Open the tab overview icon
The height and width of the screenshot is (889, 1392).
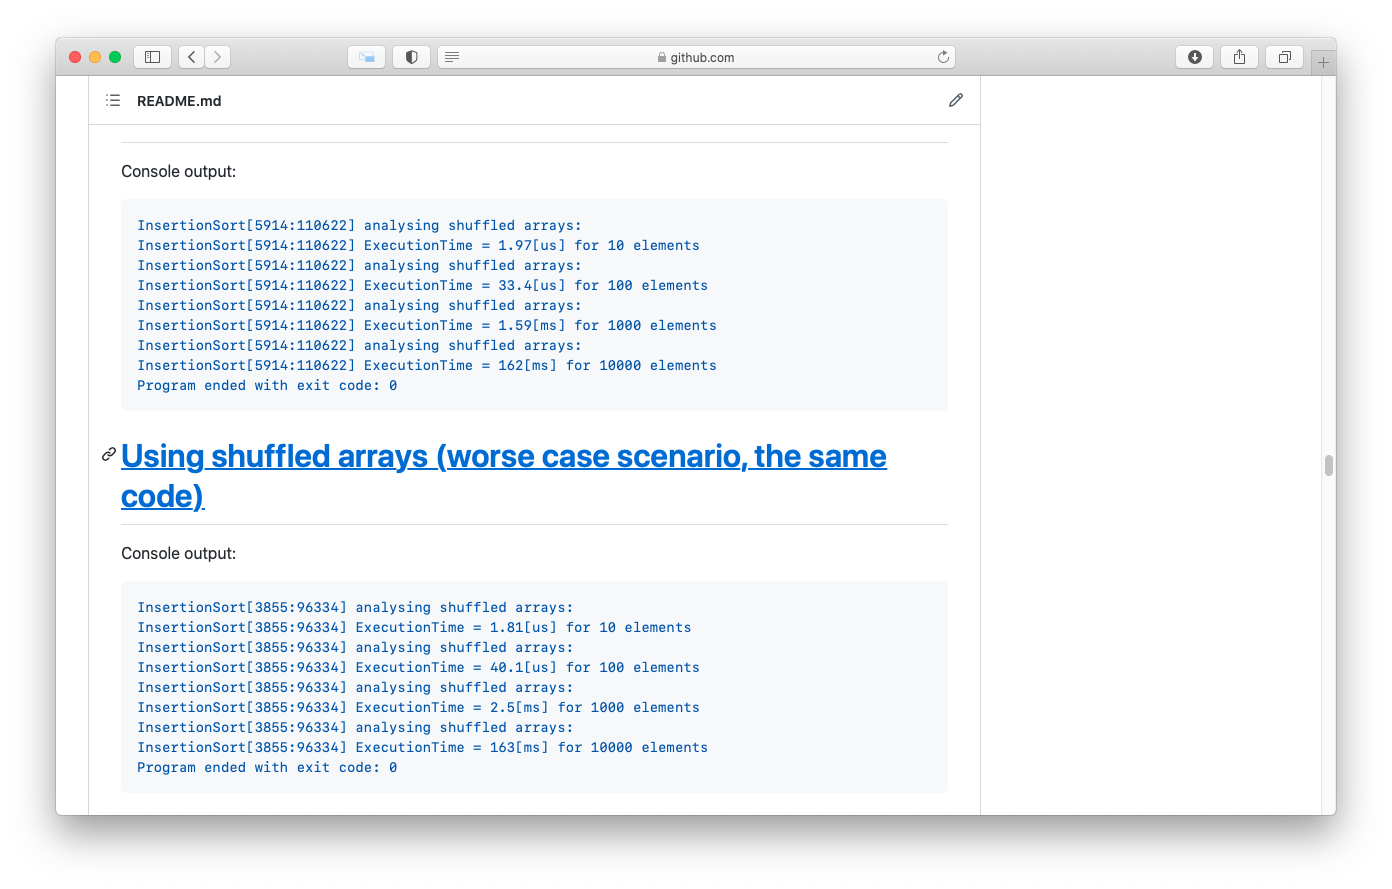click(1284, 57)
